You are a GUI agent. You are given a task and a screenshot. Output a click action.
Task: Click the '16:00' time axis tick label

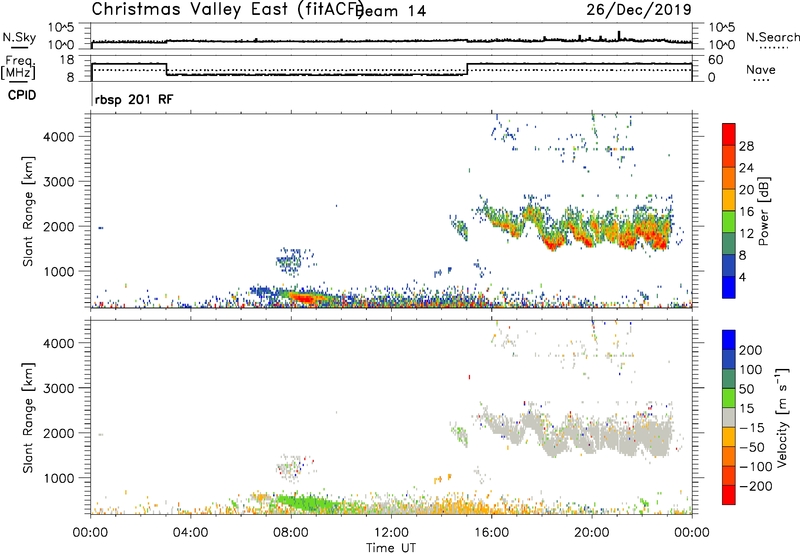click(491, 533)
